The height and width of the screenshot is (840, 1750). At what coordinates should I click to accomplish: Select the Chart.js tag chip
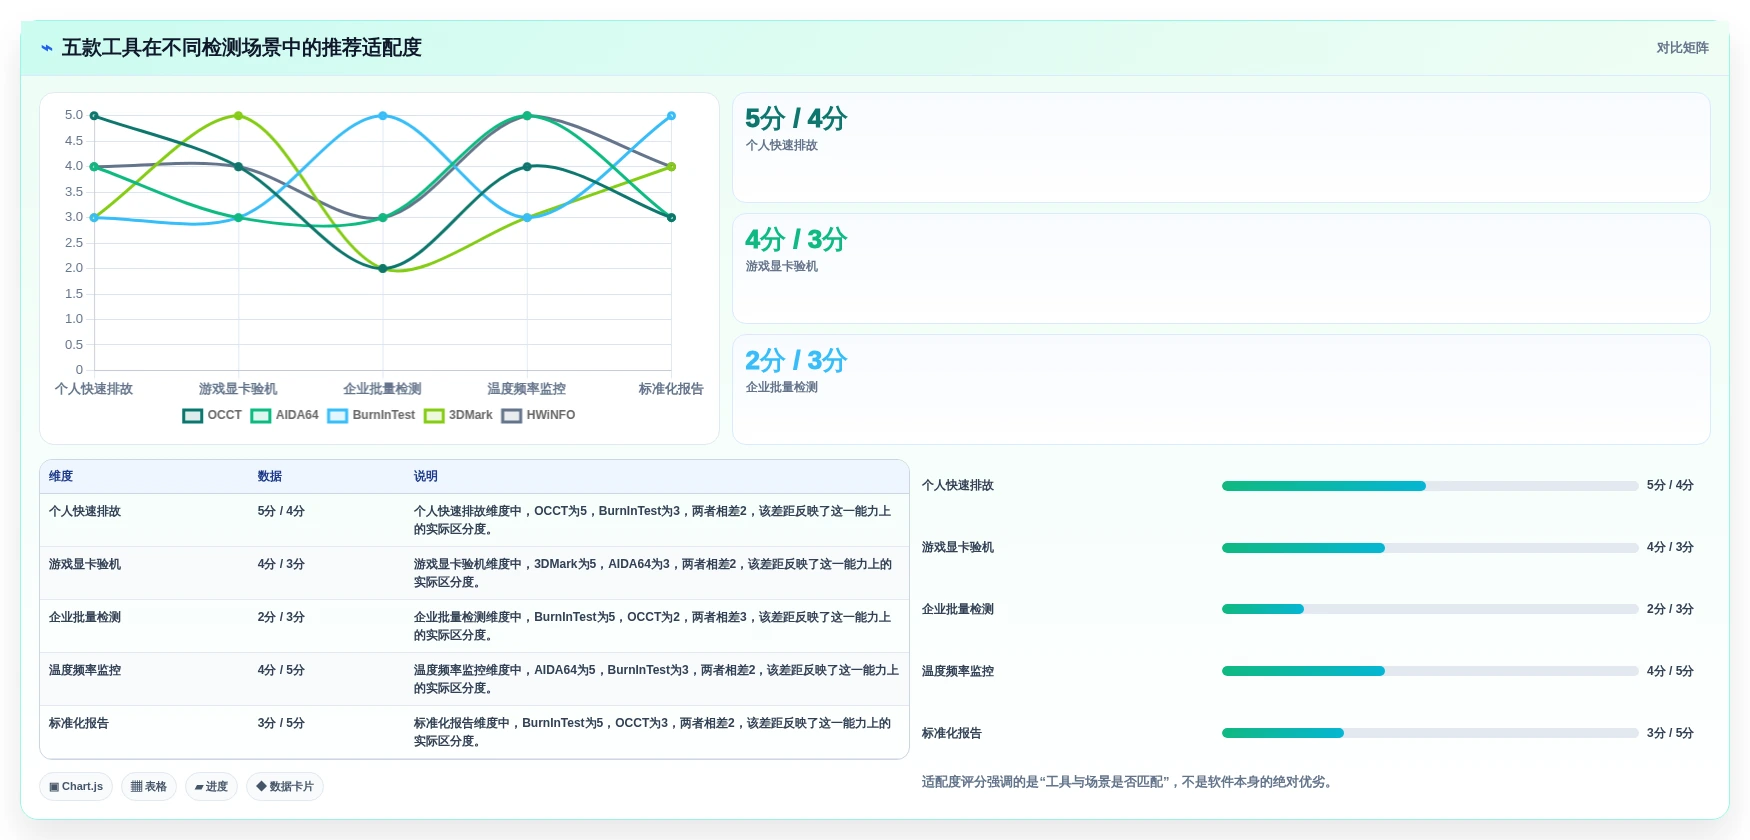tap(76, 787)
